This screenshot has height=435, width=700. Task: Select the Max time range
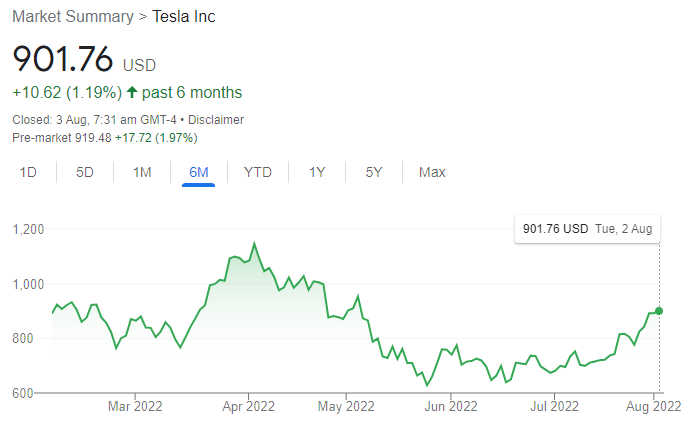(432, 172)
